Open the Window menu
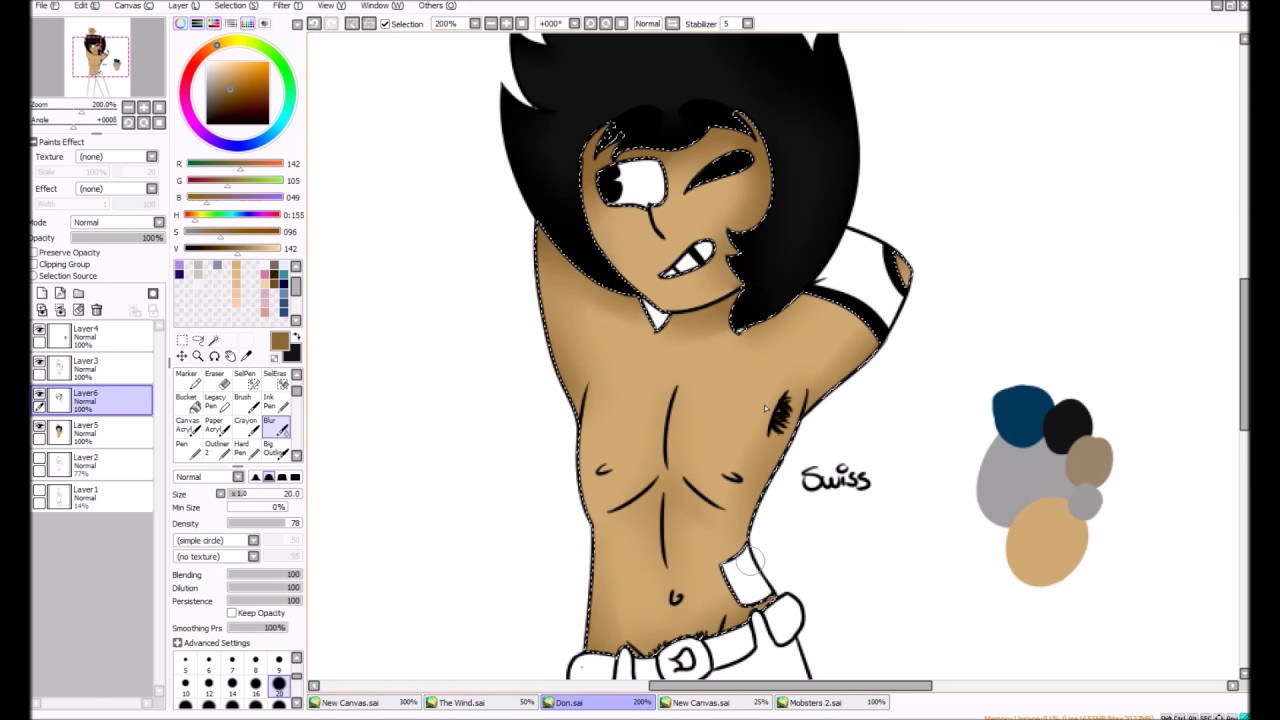Screen dimensions: 1280x720 pyautogui.click(x=382, y=6)
